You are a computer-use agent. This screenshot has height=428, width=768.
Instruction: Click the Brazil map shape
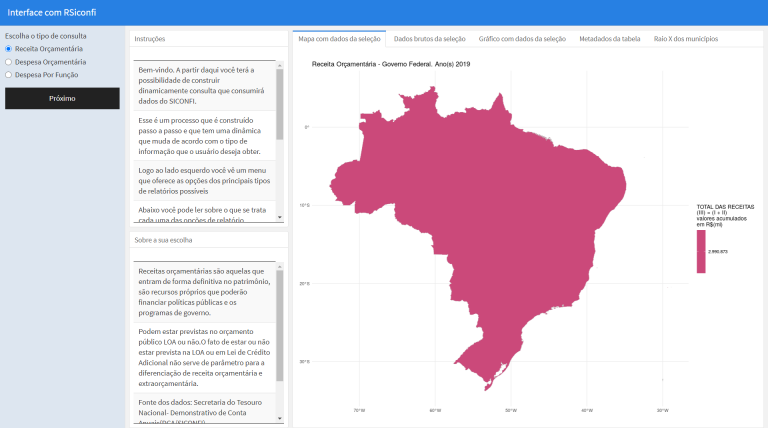500,220
